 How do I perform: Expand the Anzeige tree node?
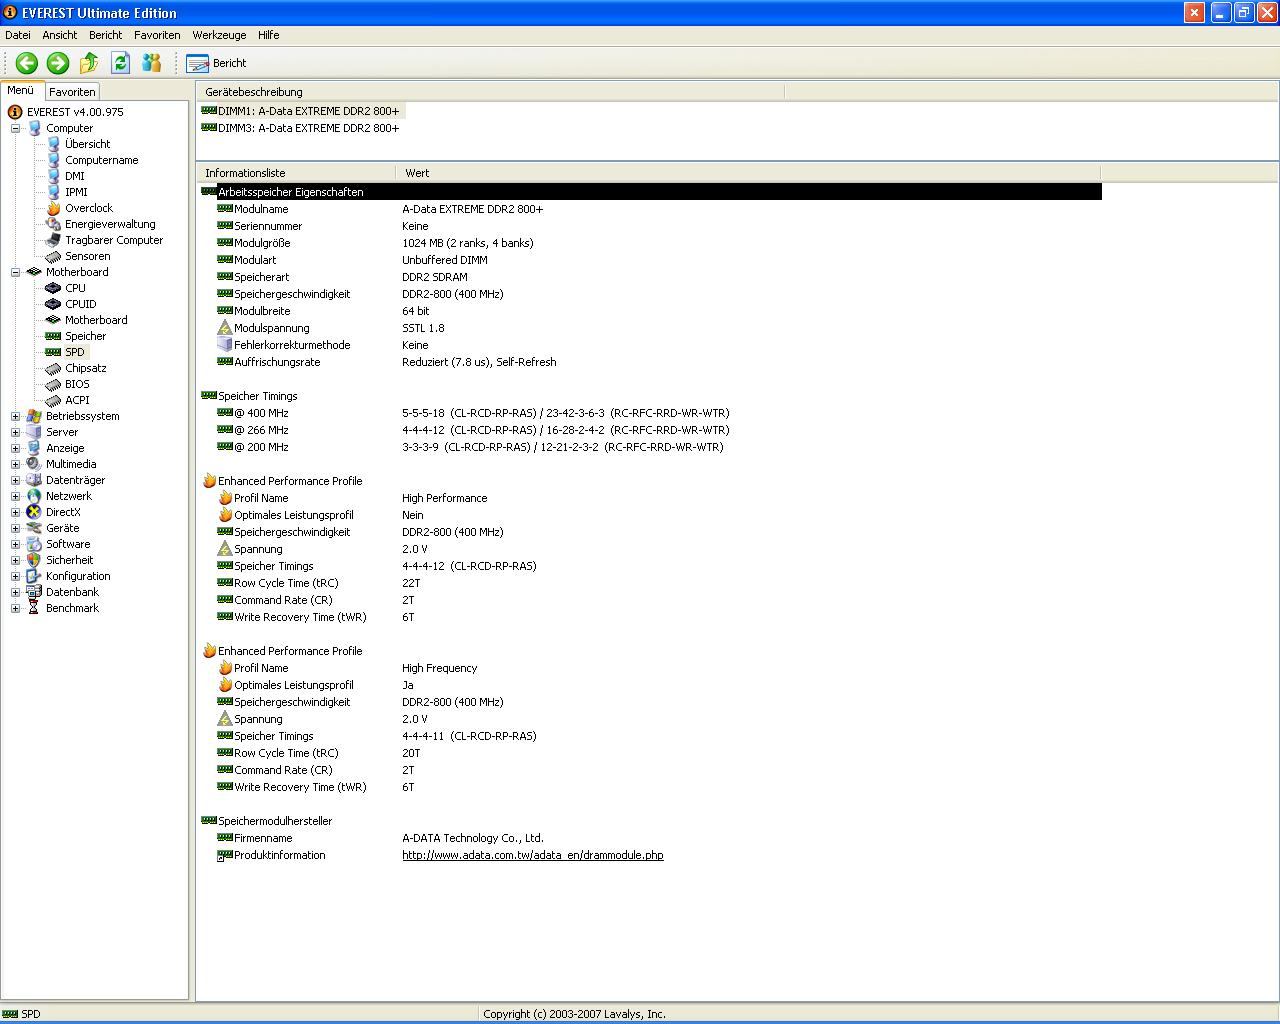click(x=15, y=448)
